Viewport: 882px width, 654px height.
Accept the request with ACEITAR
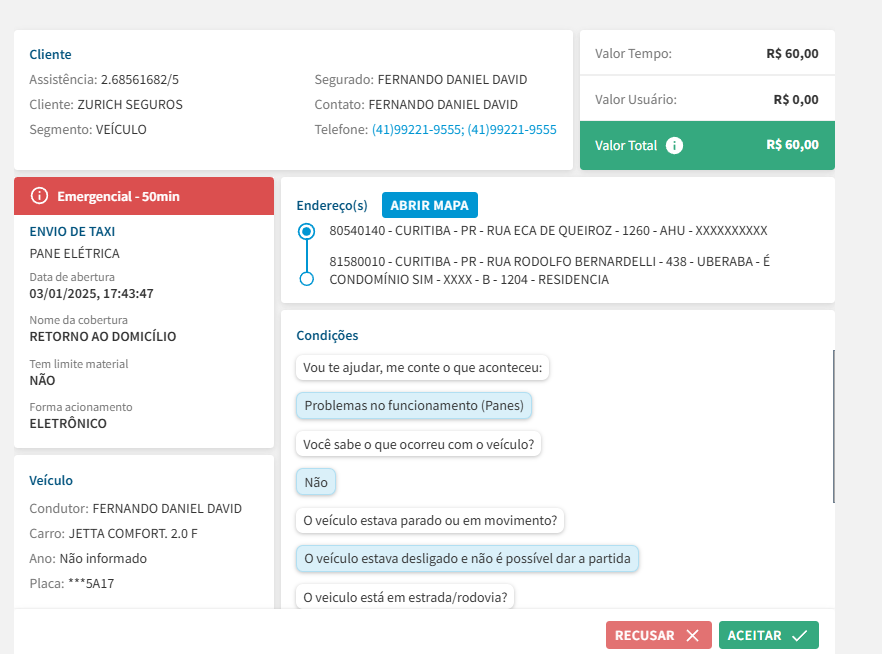pos(768,635)
